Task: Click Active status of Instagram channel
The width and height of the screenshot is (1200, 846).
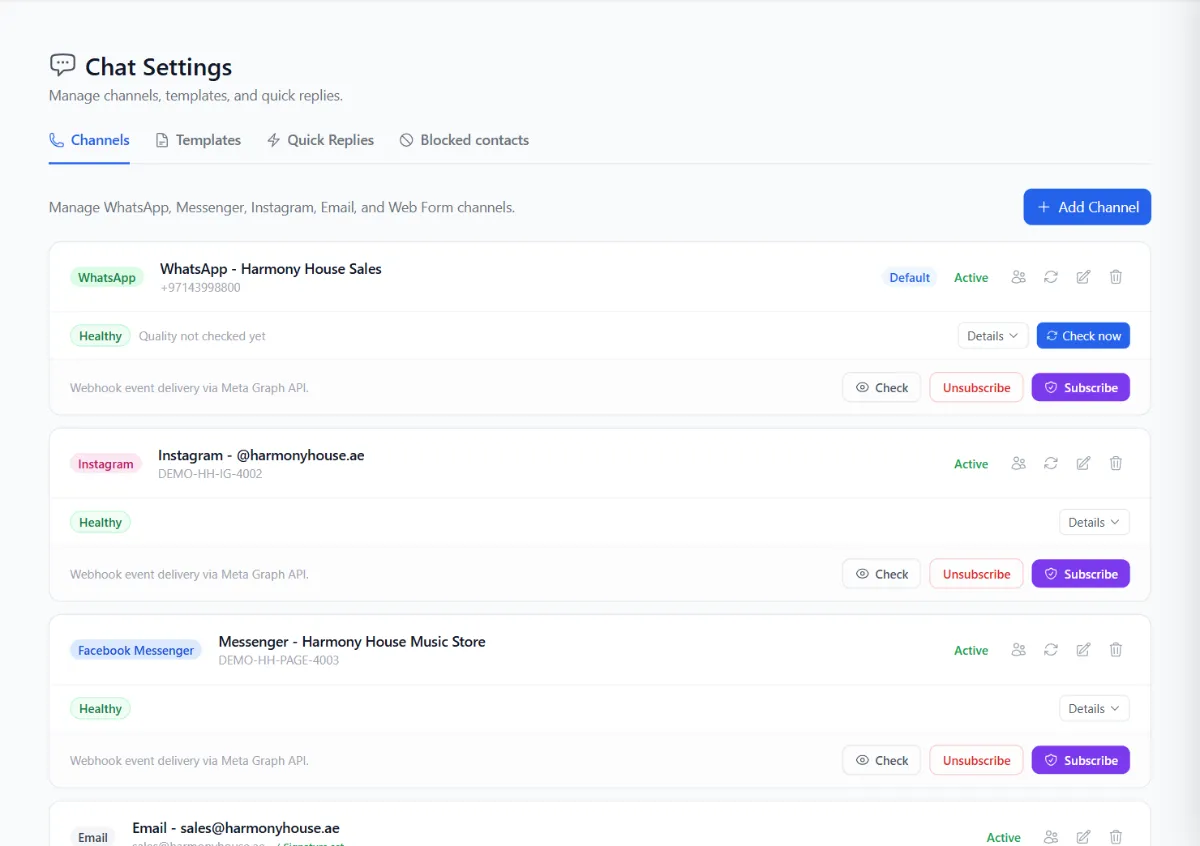Action: point(971,464)
